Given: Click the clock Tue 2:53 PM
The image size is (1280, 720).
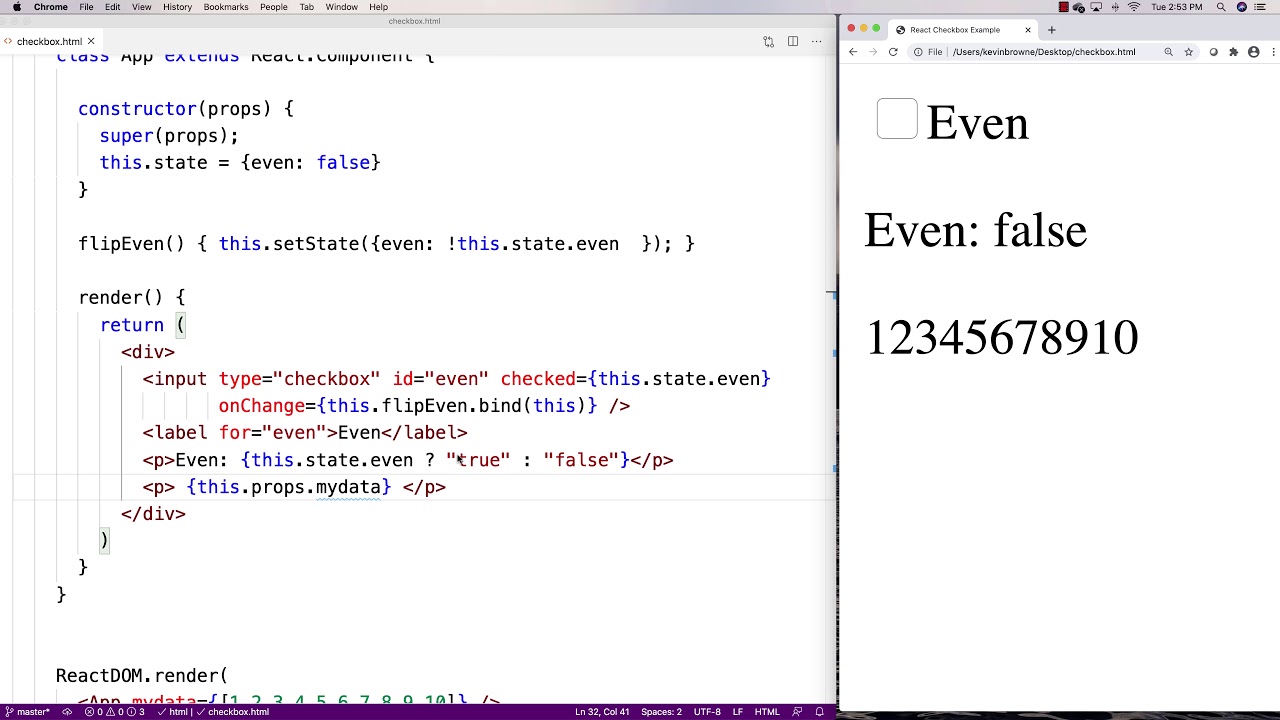Looking at the screenshot, I should pos(1176,7).
